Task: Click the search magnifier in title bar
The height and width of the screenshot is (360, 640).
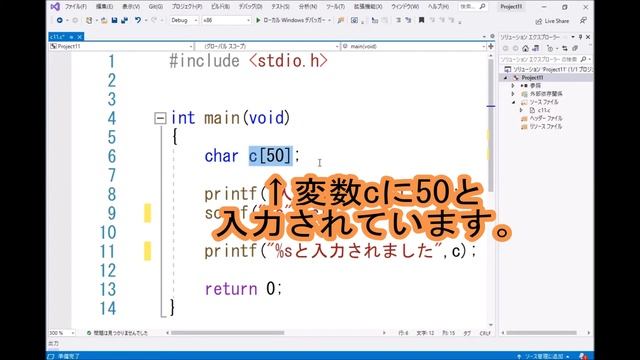Action: [x=482, y=7]
